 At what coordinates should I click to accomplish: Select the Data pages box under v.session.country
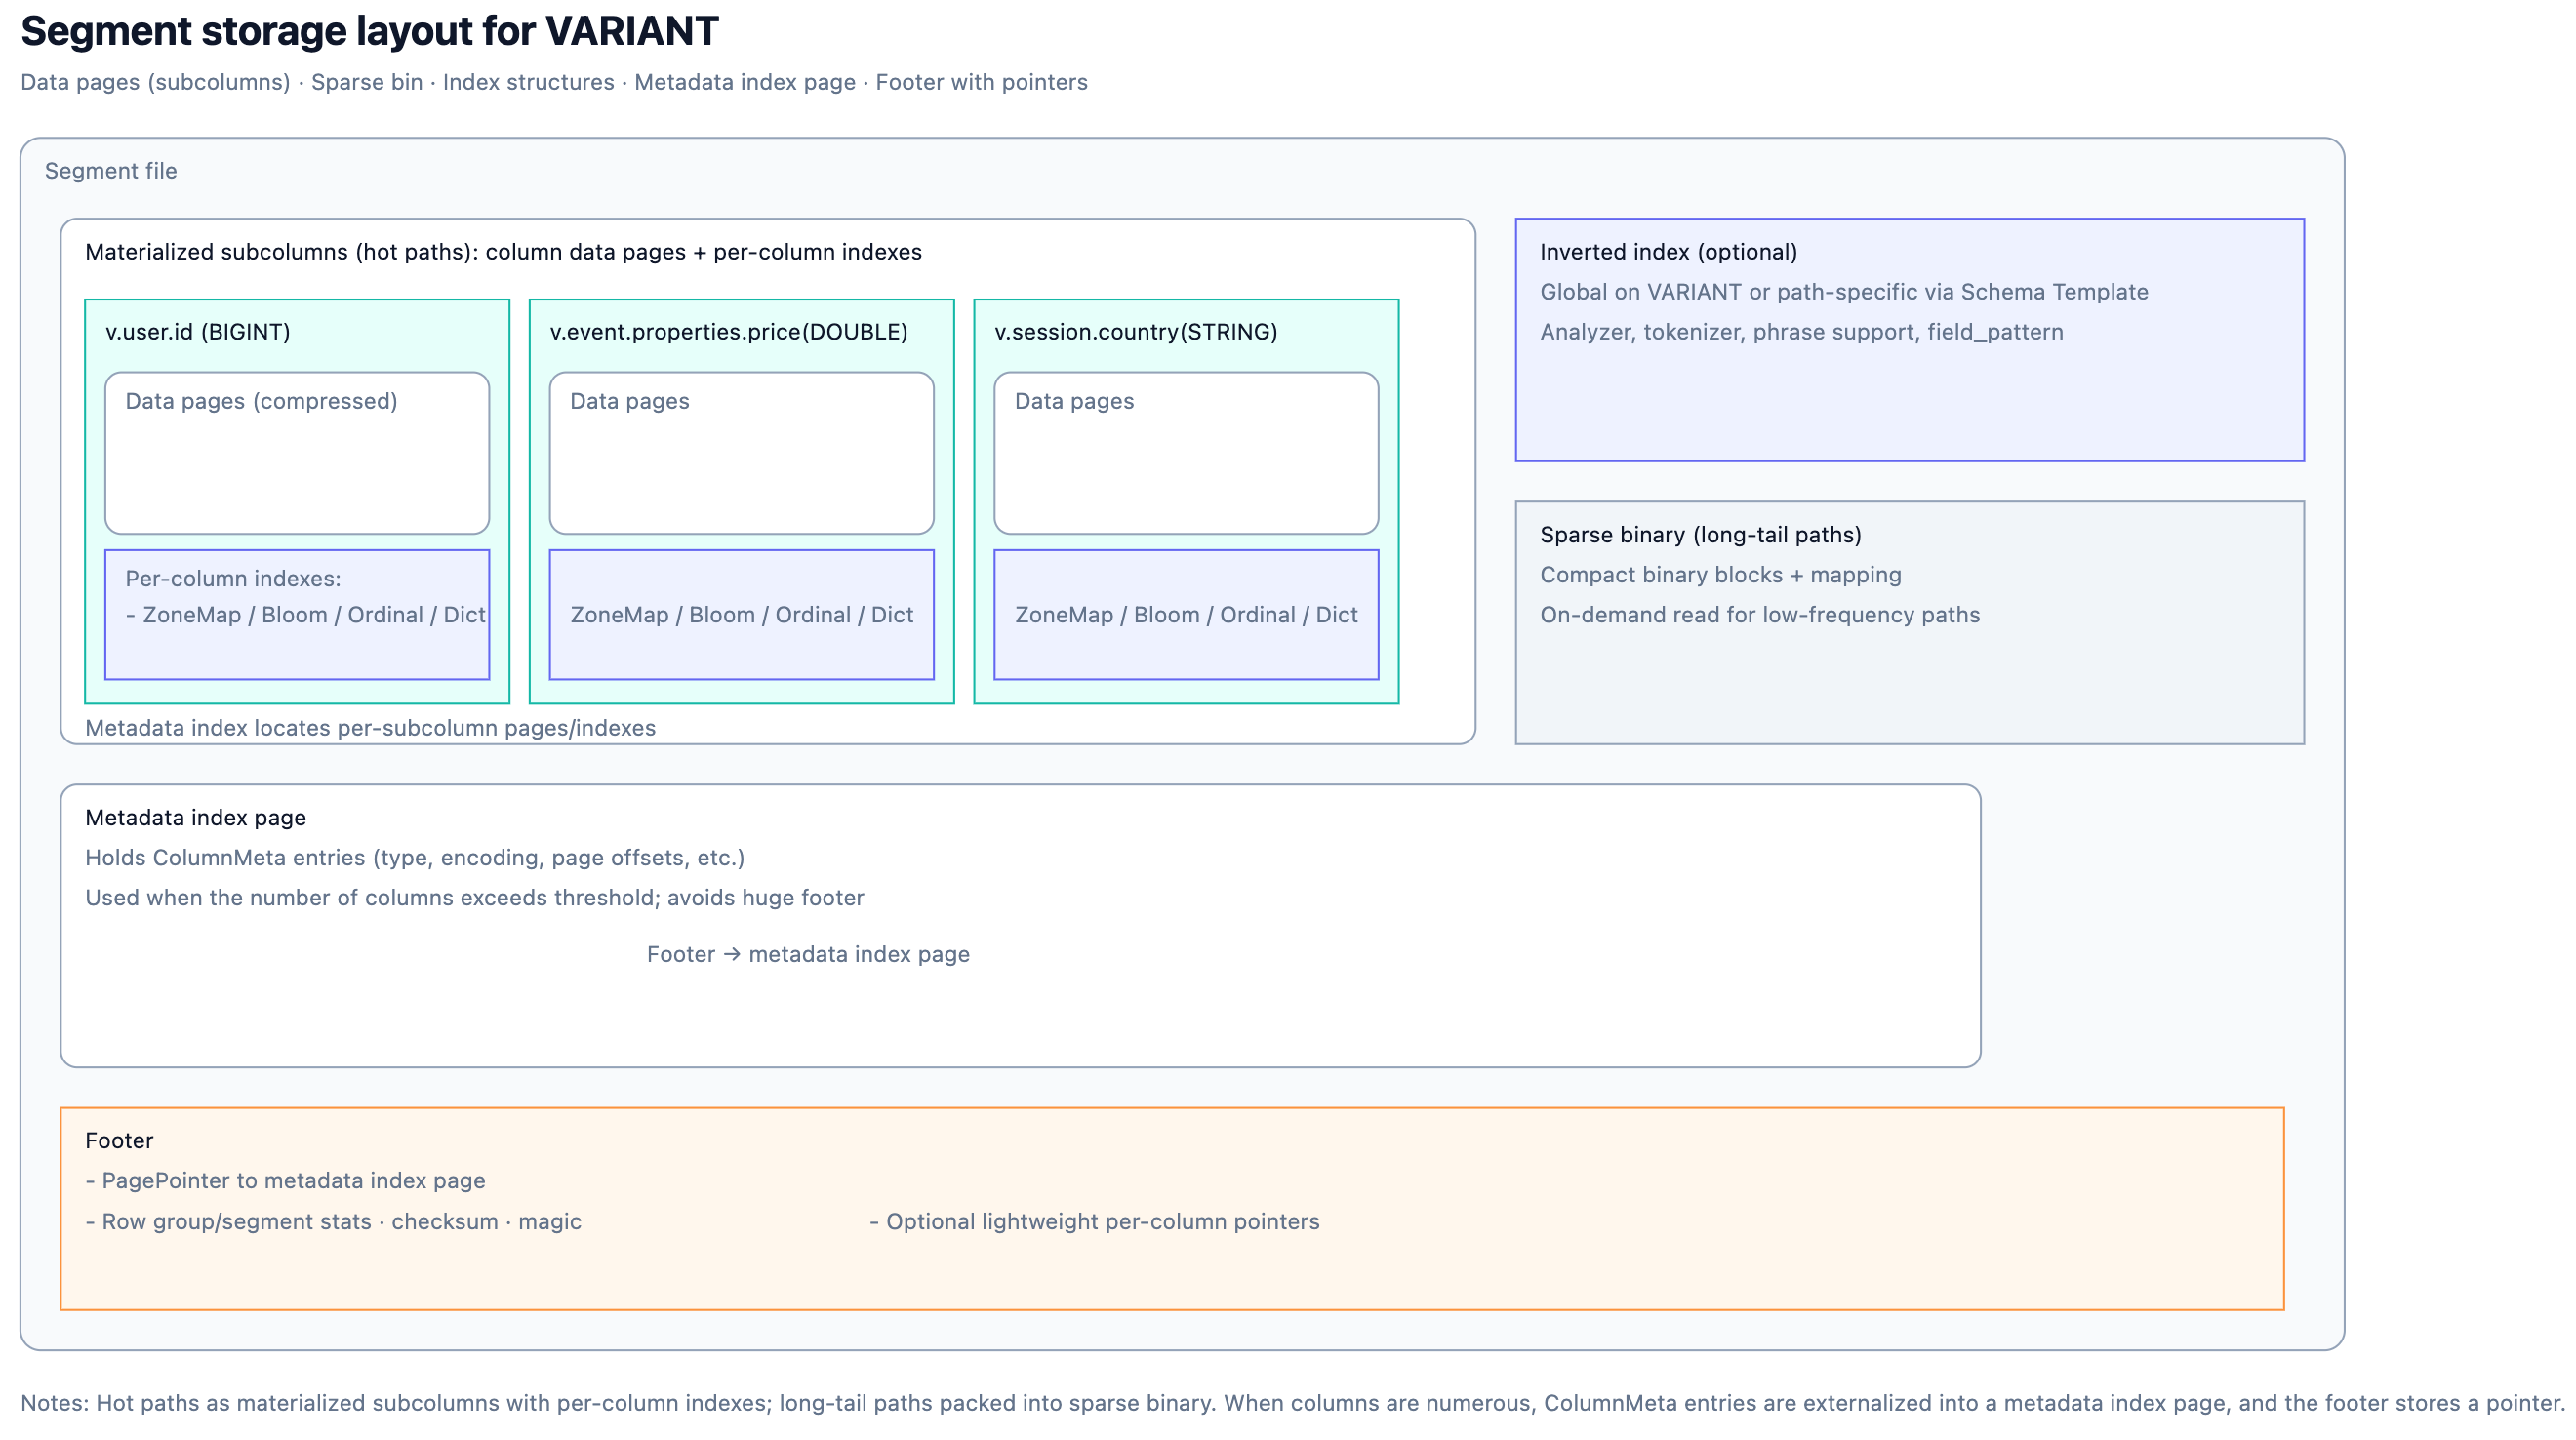tap(1185, 452)
